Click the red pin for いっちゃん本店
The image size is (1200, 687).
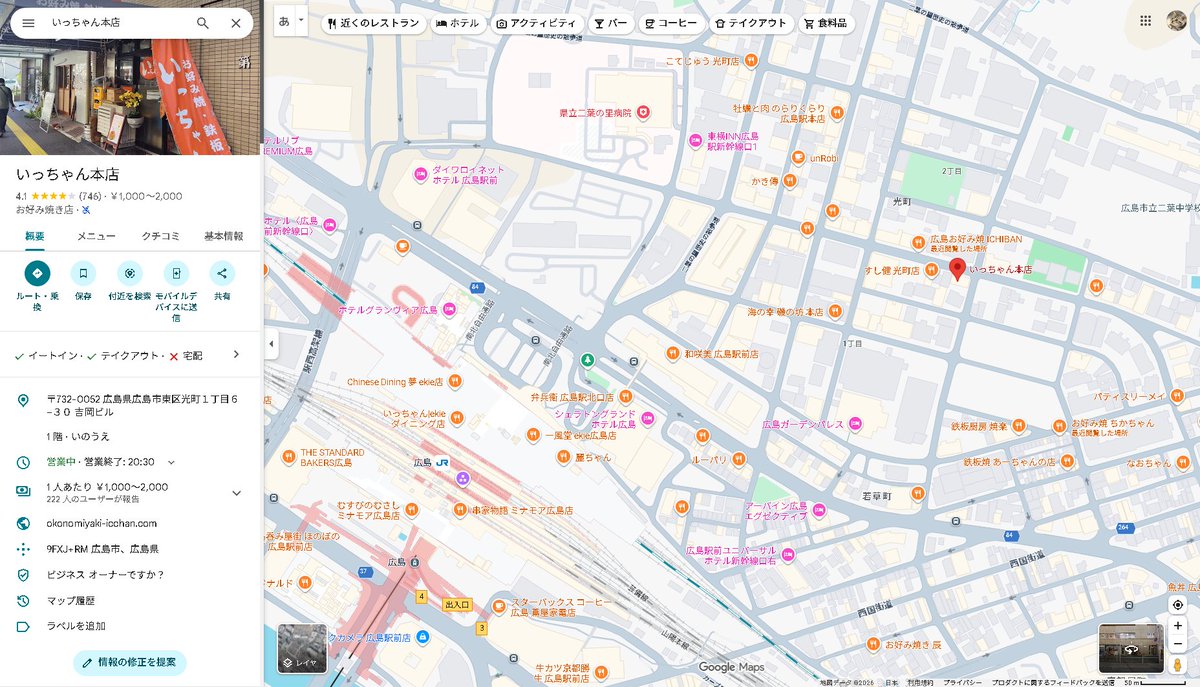pos(957,269)
